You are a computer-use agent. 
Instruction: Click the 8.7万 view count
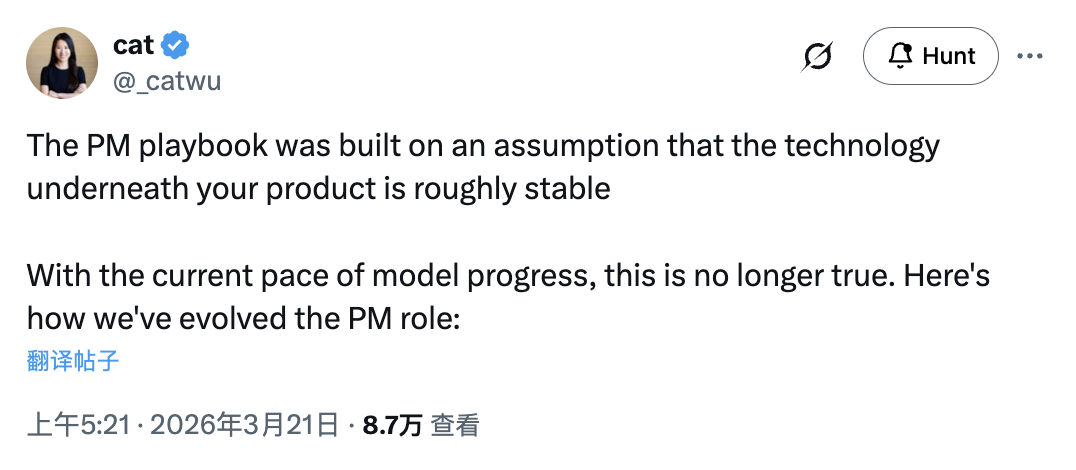pos(392,425)
